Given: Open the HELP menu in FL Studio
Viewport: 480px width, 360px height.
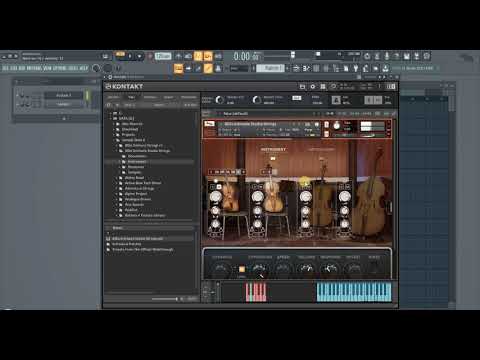Looking at the screenshot, I should [x=84, y=68].
